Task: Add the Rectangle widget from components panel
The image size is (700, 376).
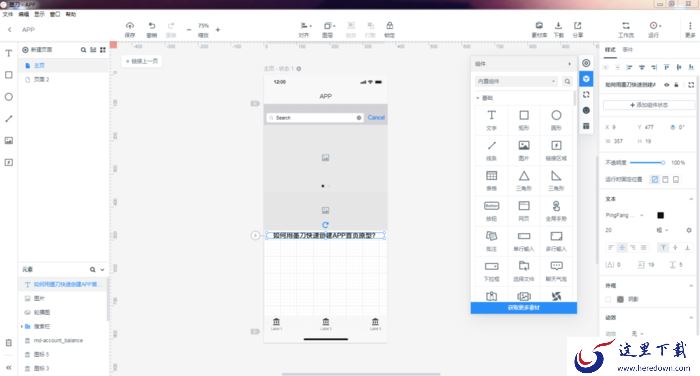Action: [x=524, y=120]
